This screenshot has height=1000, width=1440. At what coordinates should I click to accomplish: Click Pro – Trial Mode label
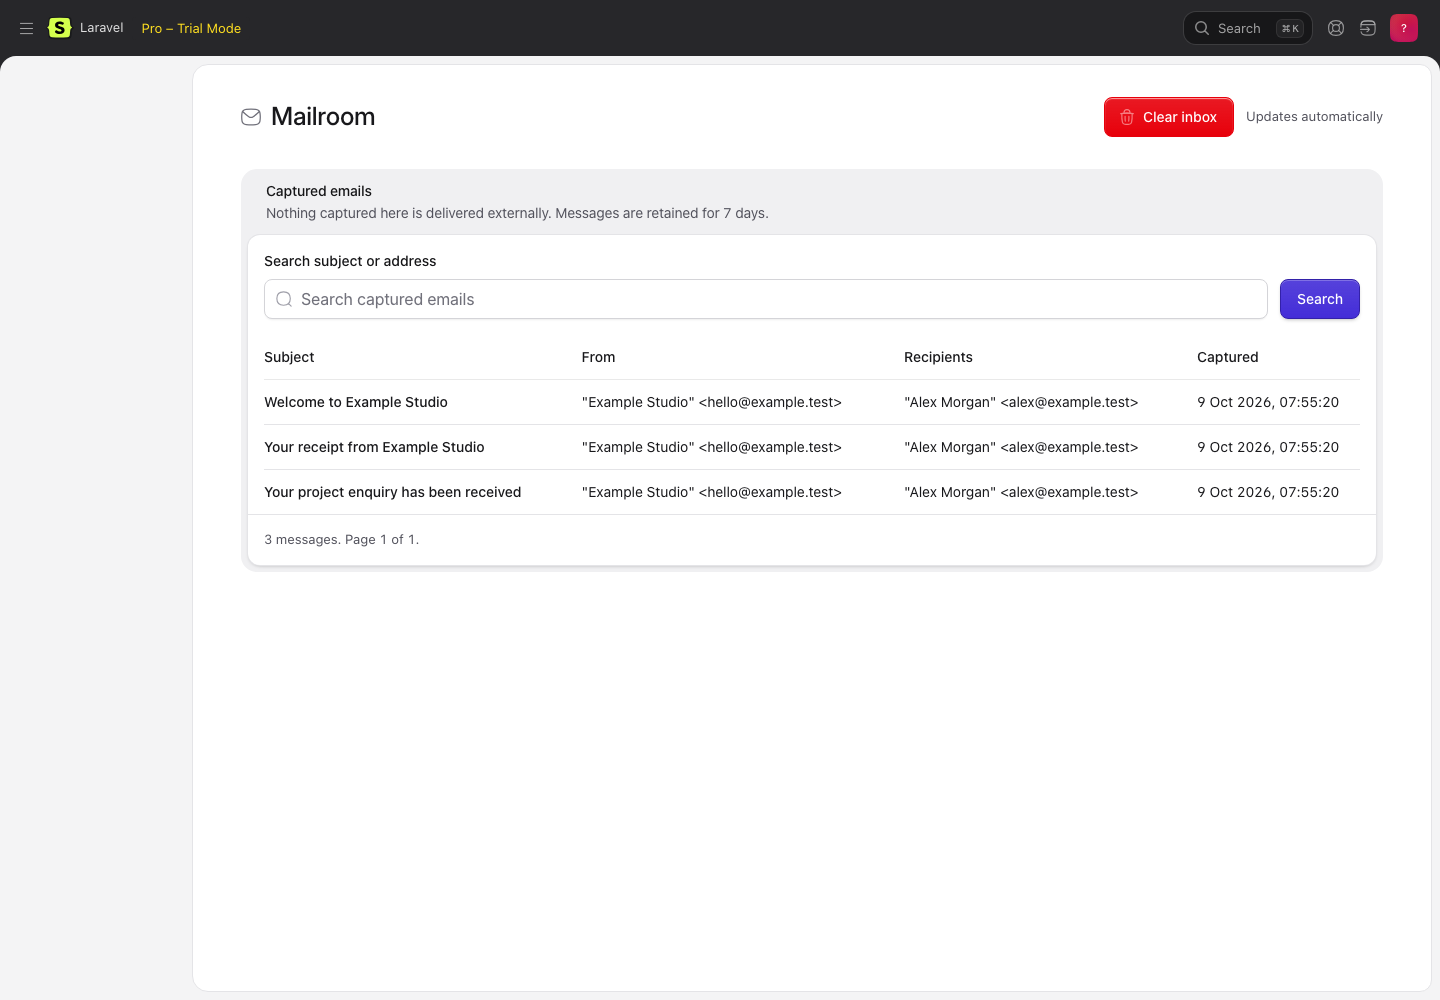191,28
